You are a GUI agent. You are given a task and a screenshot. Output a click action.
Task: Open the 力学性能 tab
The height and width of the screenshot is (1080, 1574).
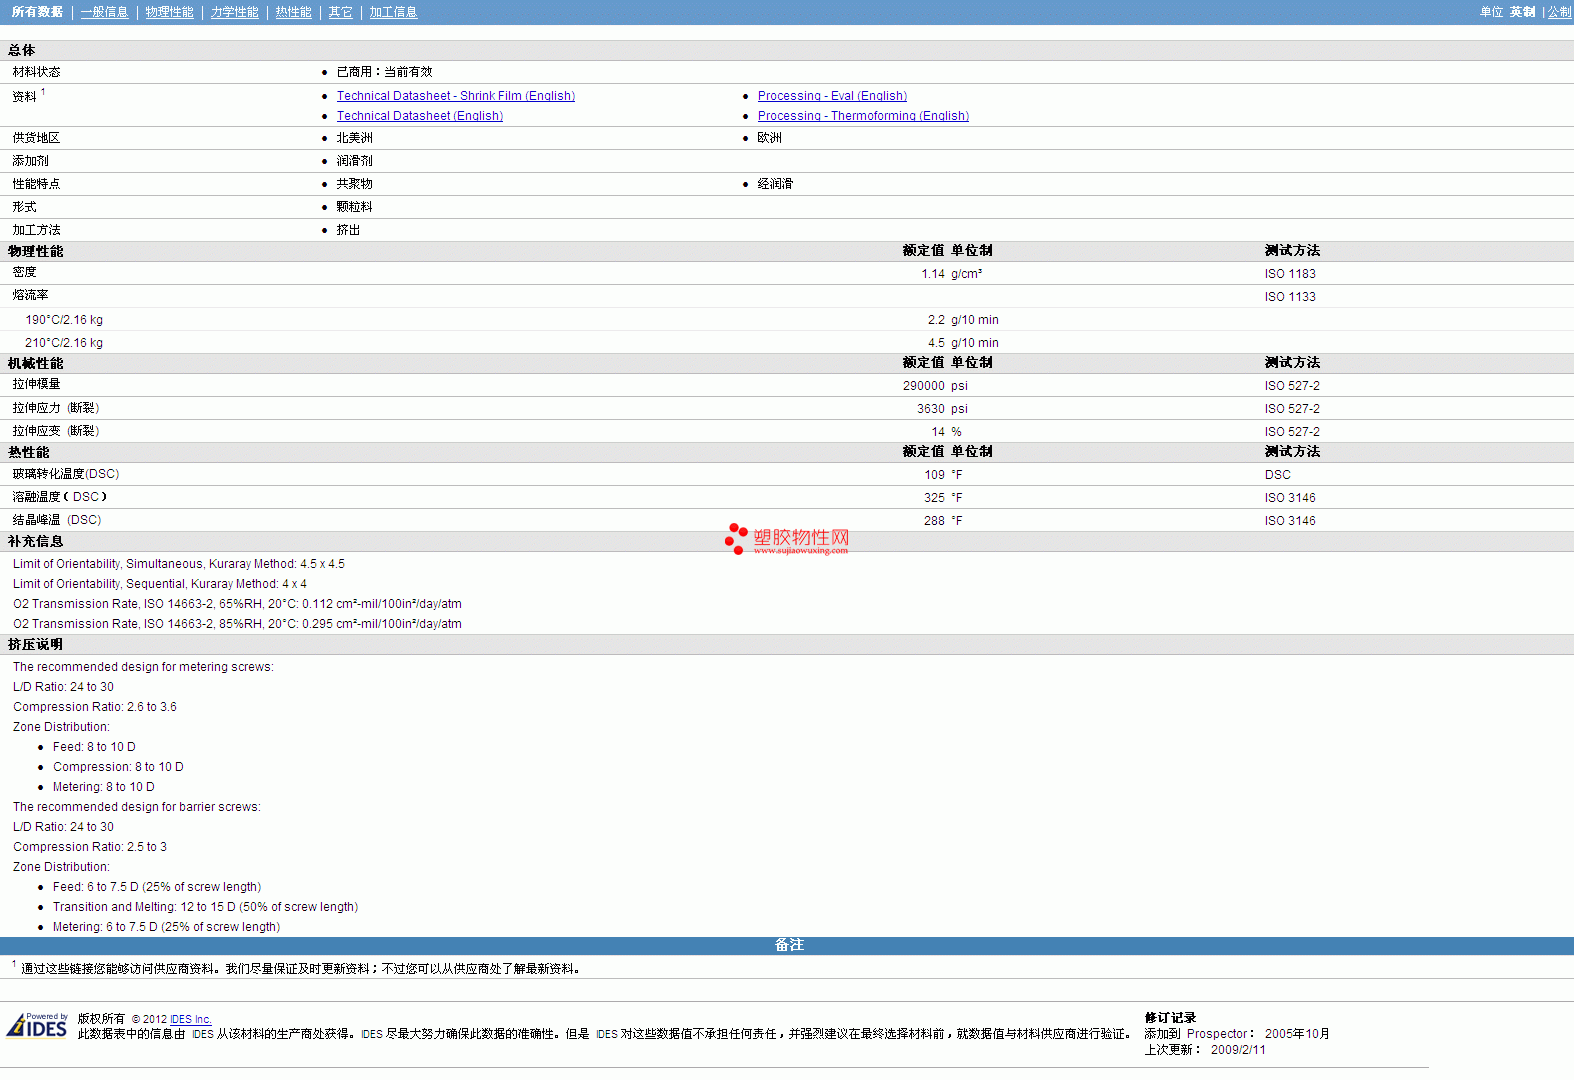coord(234,12)
